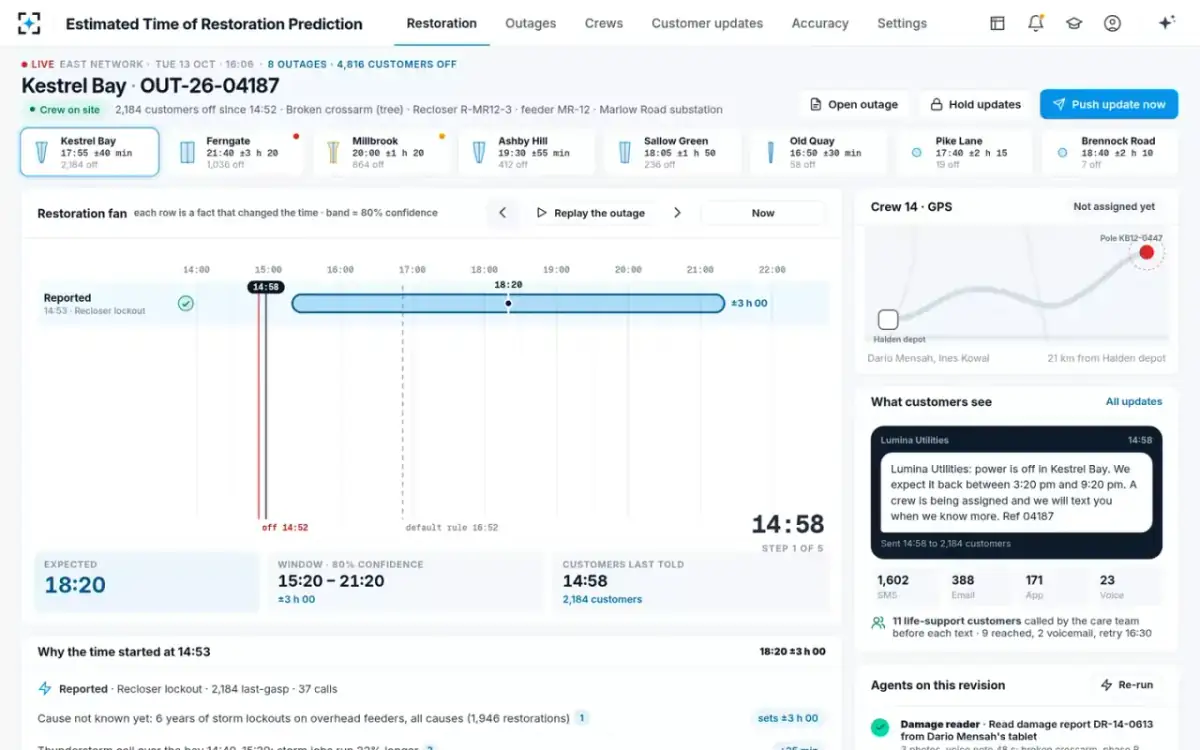
Task: Click the app logo icon
Action: (30, 23)
